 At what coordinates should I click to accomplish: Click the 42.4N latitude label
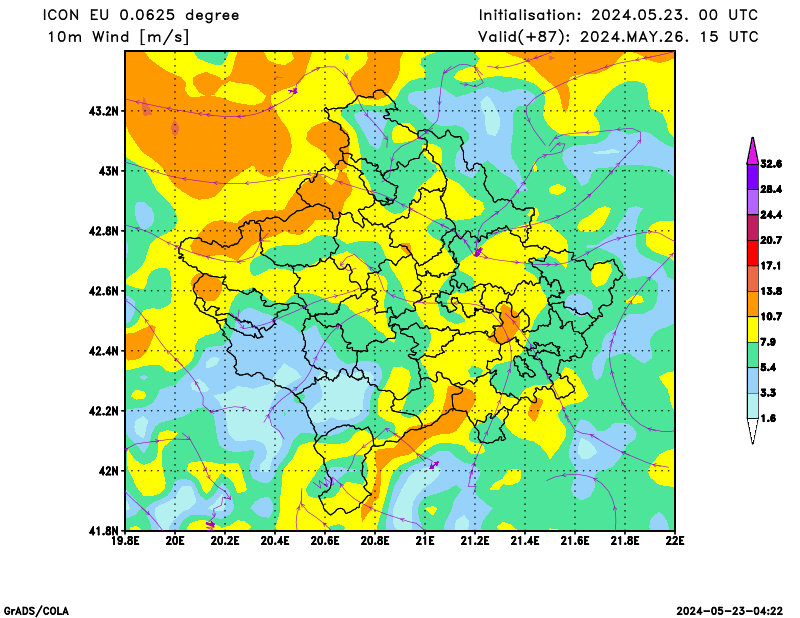pos(104,351)
